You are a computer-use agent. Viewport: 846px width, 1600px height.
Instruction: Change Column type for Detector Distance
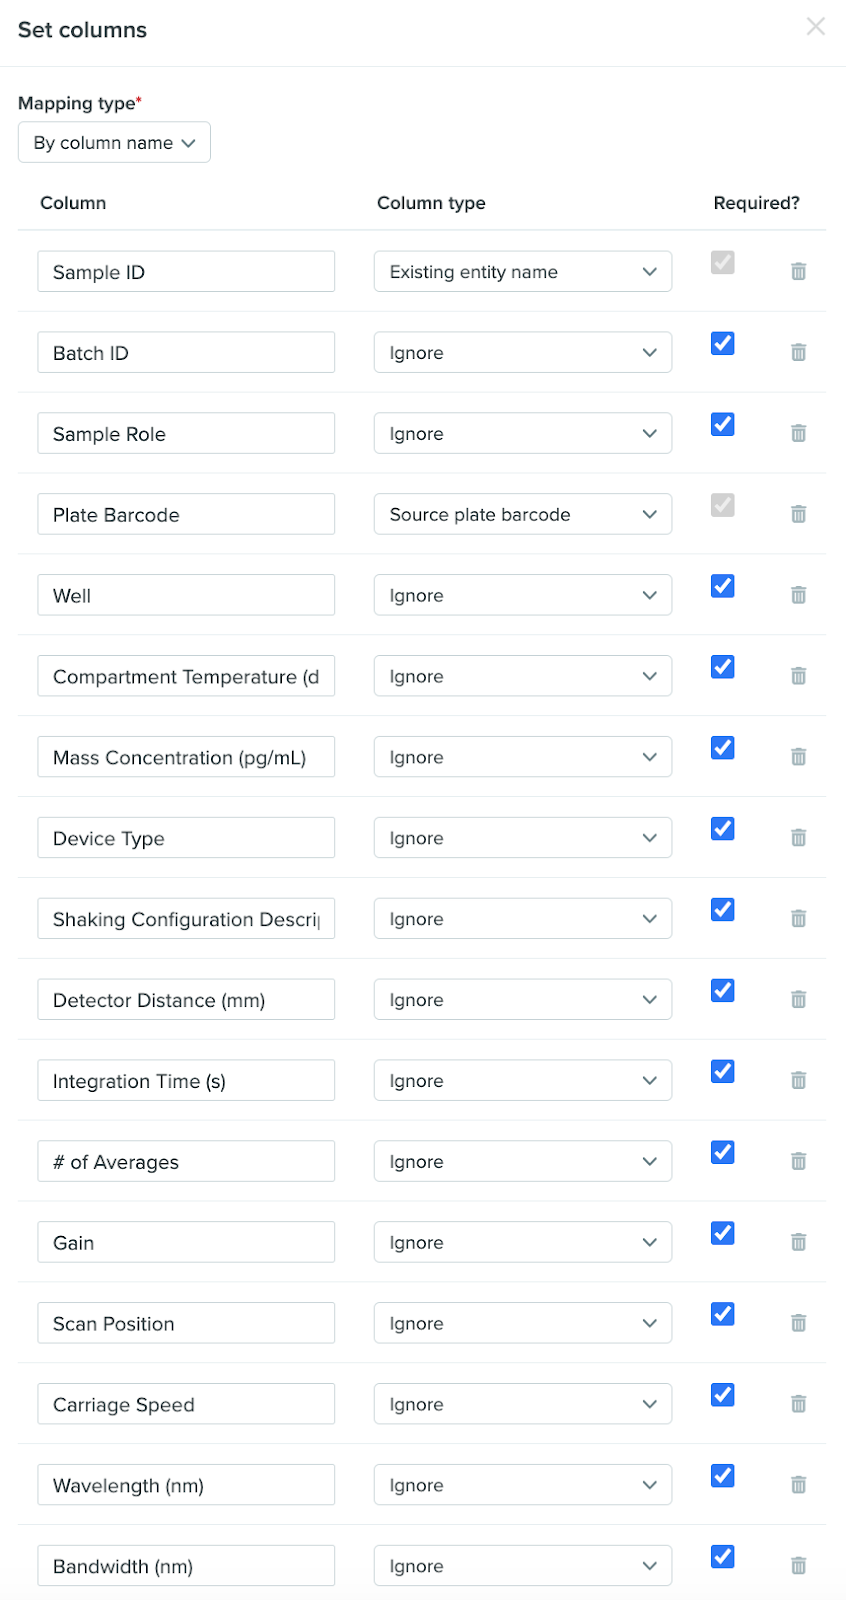click(x=523, y=1000)
